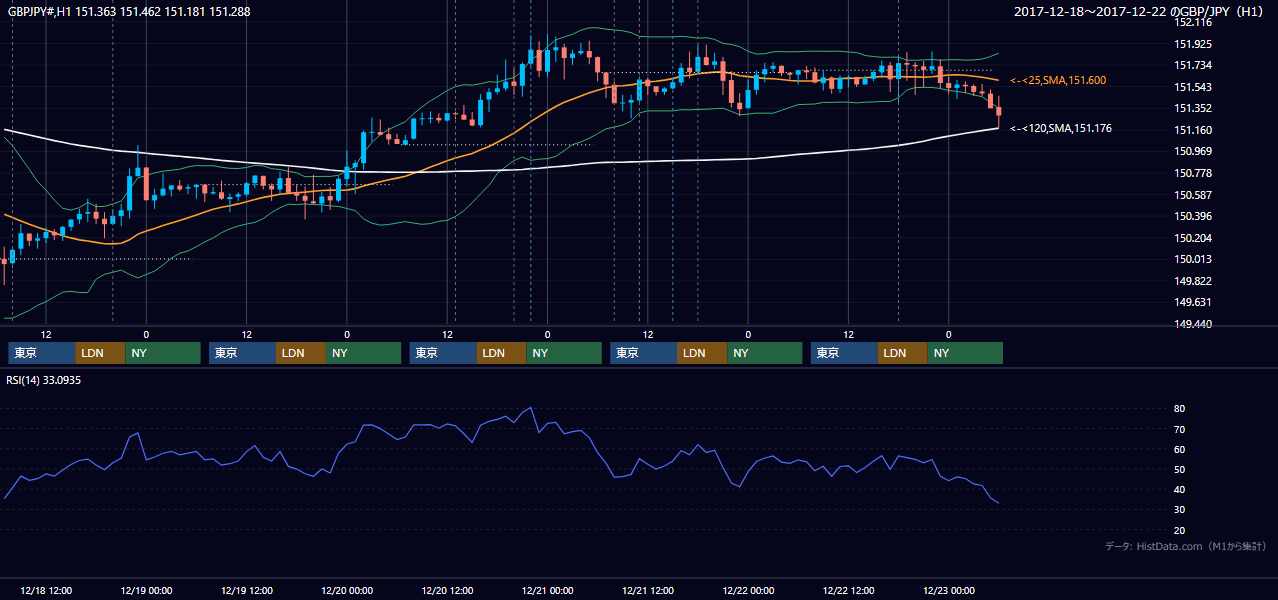This screenshot has height=600, width=1278.
Task: Click price axis value 150.396
Action: (x=1192, y=216)
